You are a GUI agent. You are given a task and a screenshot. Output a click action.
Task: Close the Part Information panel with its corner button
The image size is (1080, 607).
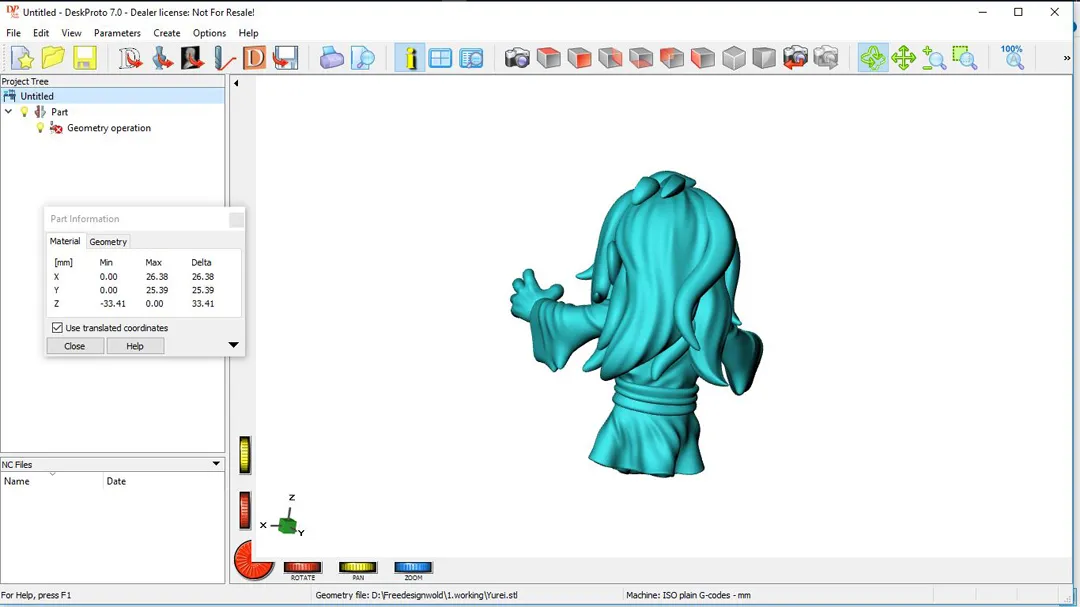(x=236, y=219)
